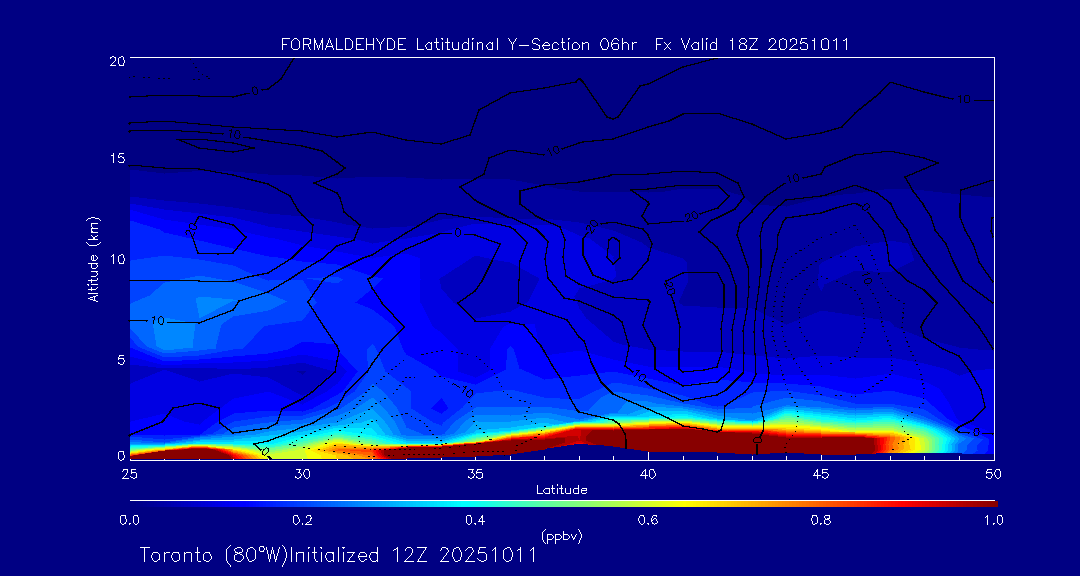Click the '(ppbv)' units label

pyautogui.click(x=561, y=536)
